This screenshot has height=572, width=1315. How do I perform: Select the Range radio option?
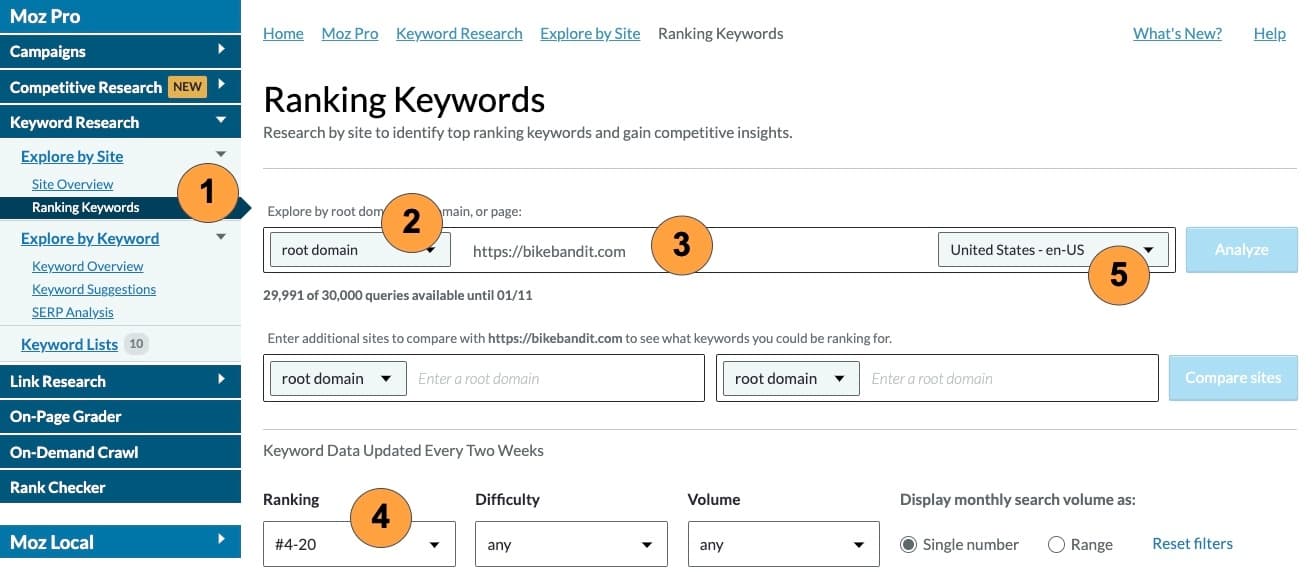[x=1056, y=545]
